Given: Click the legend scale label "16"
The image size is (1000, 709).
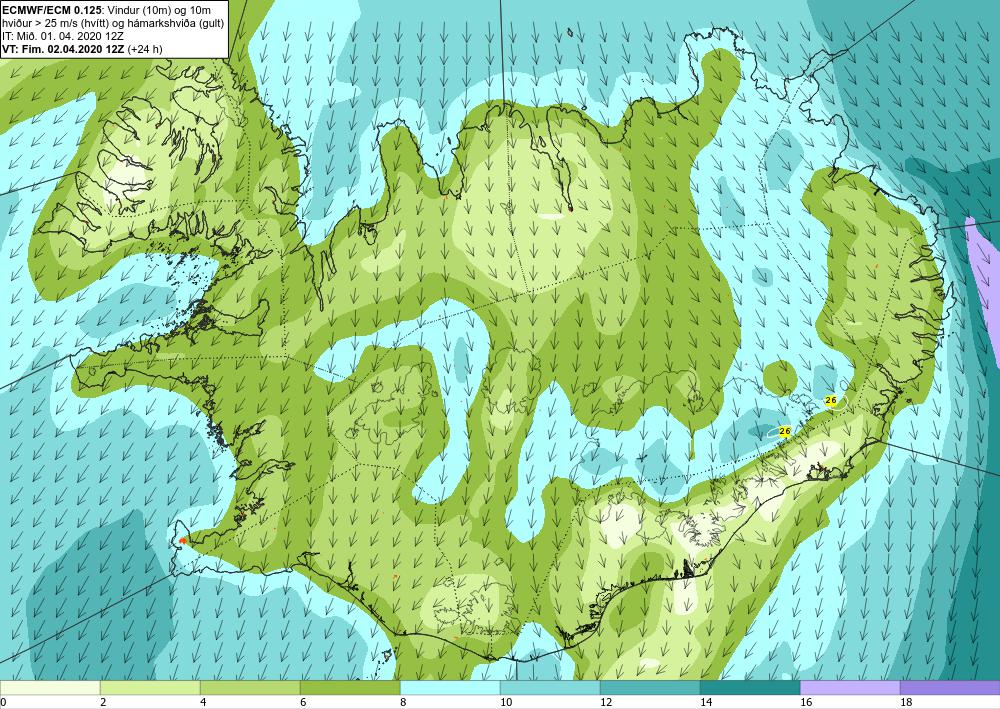Looking at the screenshot, I should click(x=806, y=702).
